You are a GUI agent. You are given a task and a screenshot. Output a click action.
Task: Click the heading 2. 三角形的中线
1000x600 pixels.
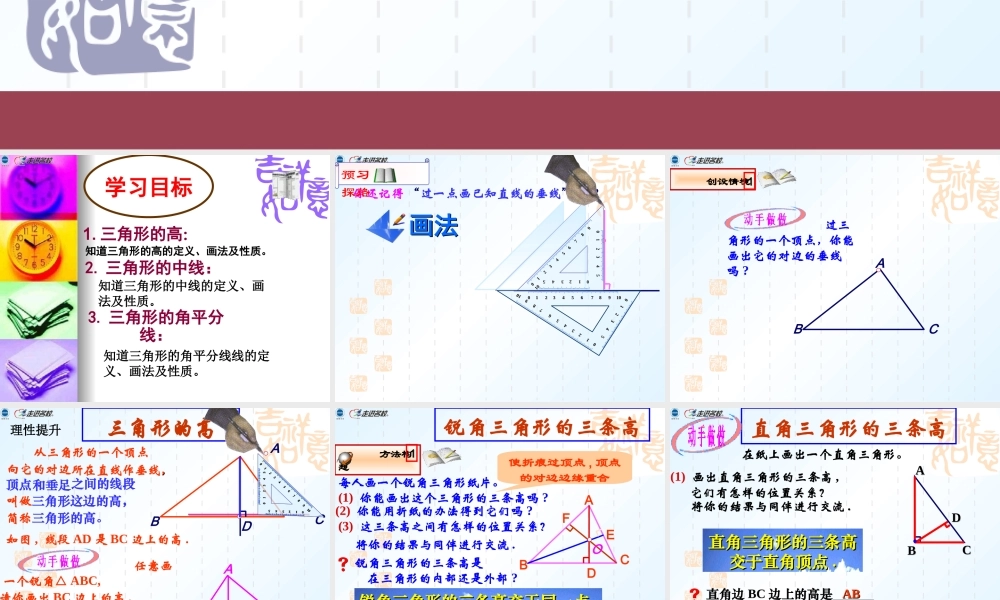pos(149,267)
